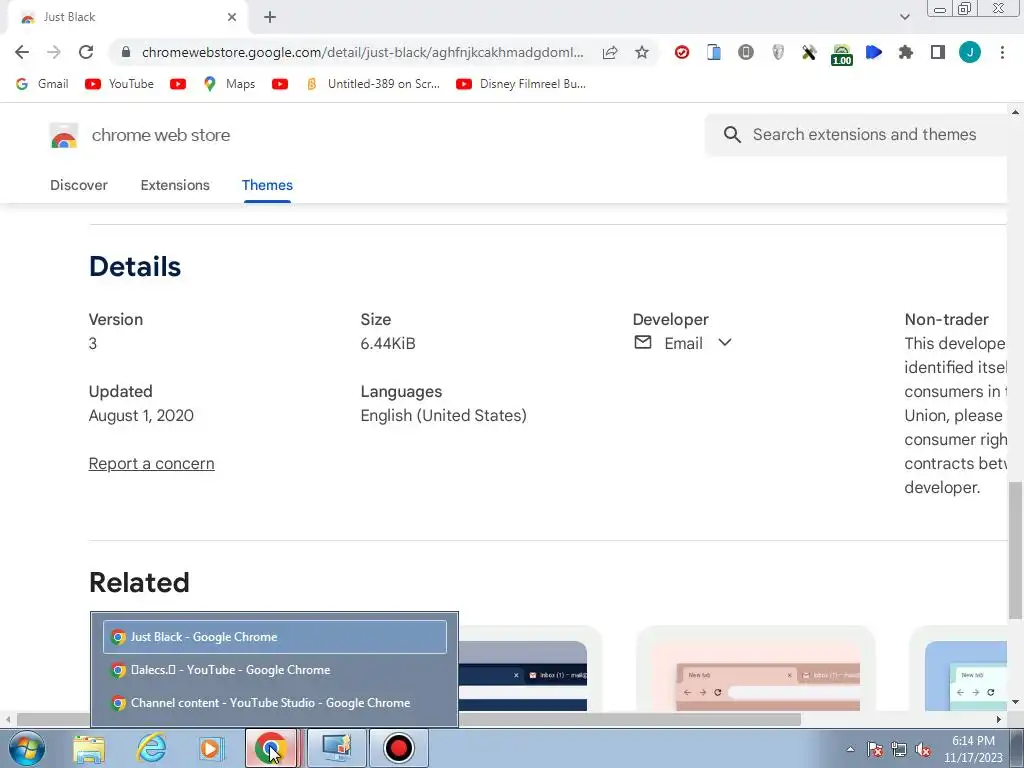Open the tab search dropdown arrow

click(904, 17)
